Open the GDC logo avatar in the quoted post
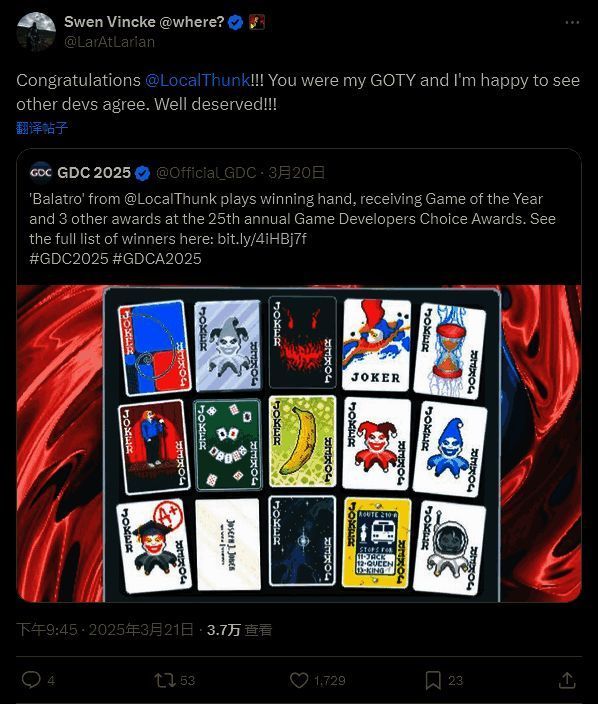The image size is (598, 704). tap(40, 172)
